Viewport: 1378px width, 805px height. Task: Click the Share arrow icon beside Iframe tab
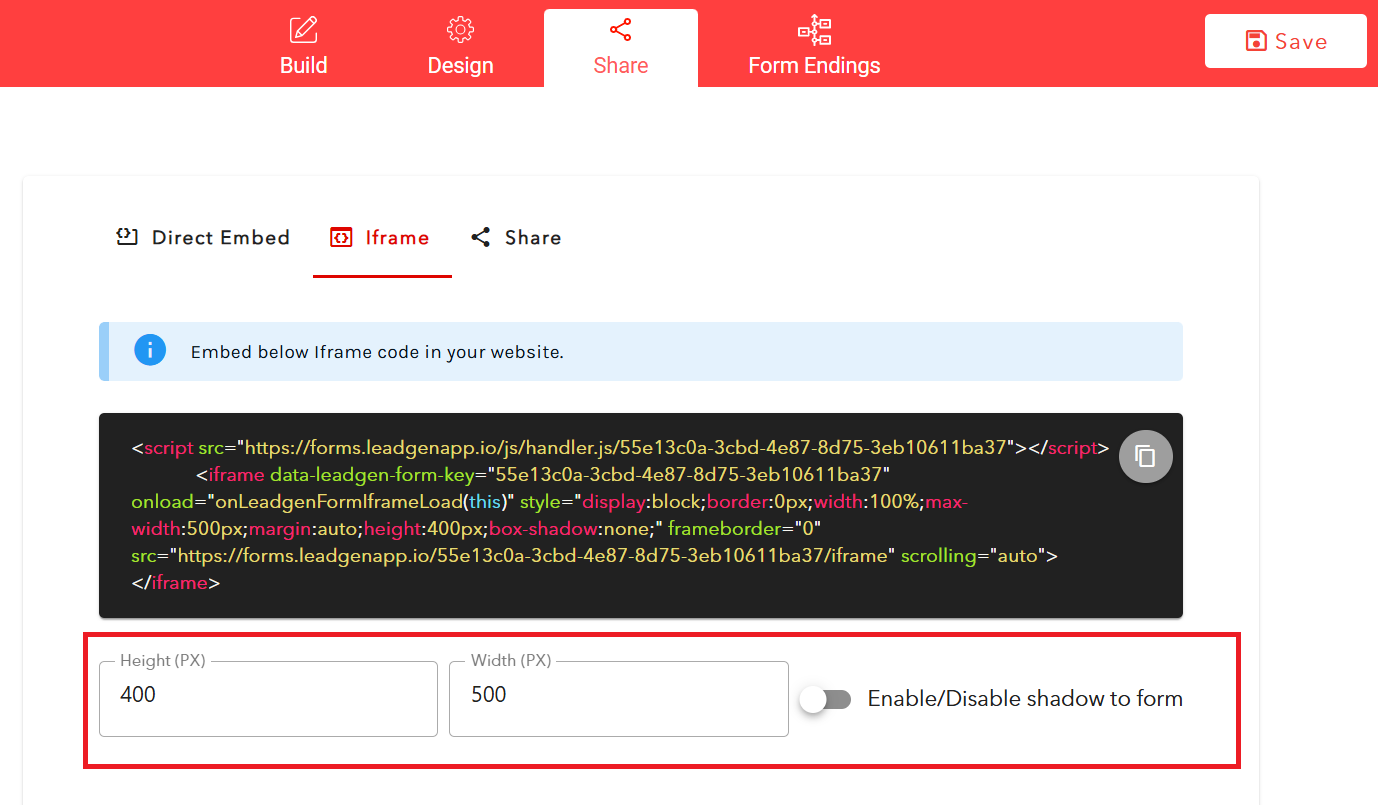coord(480,236)
